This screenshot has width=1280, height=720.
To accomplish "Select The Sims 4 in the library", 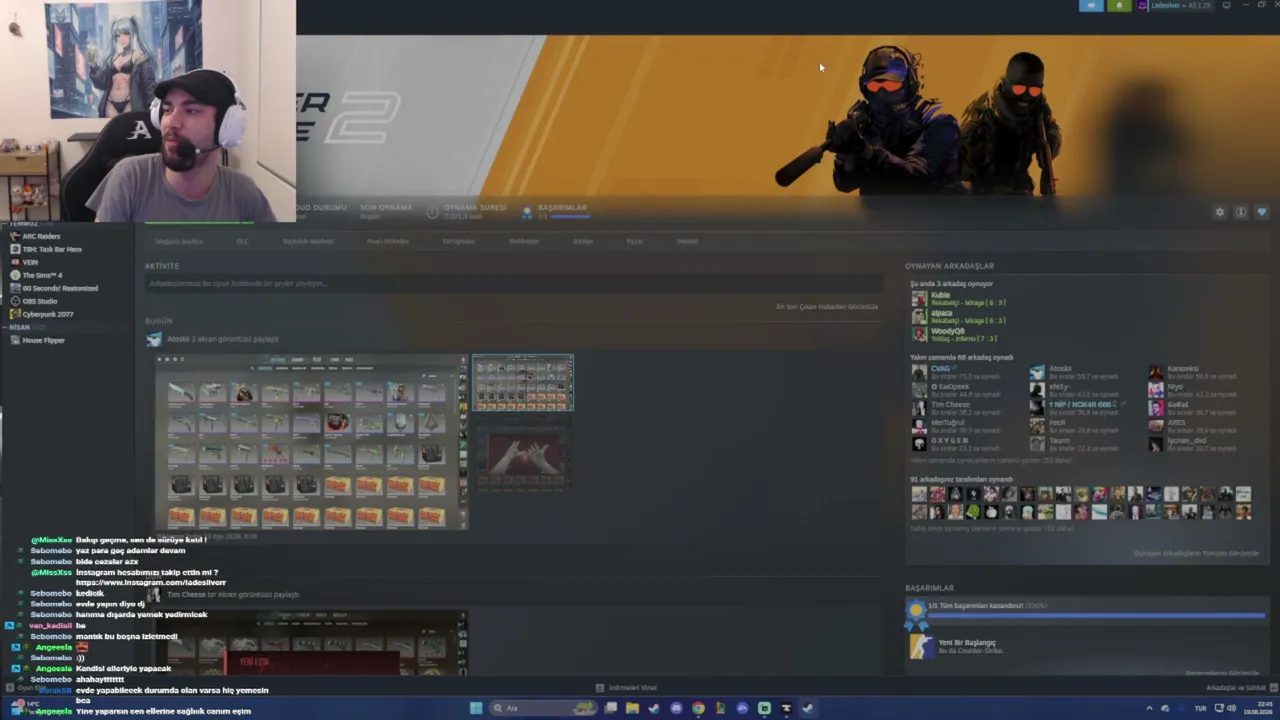I will coord(42,275).
